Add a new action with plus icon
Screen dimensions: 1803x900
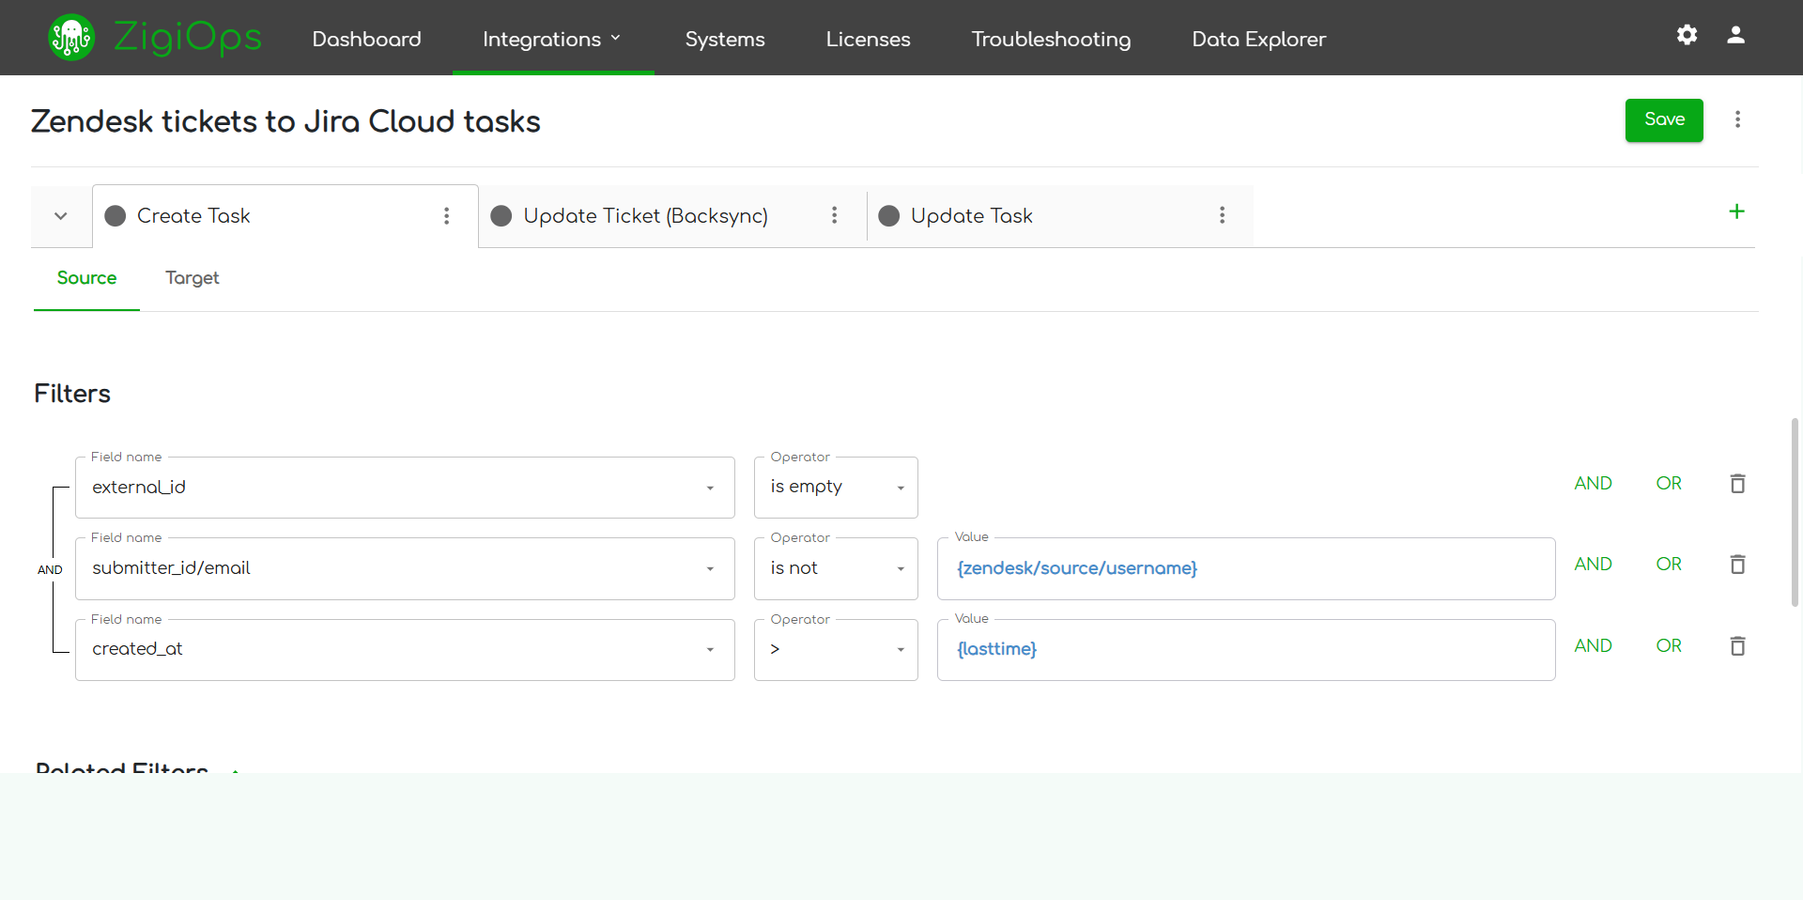[1737, 212]
